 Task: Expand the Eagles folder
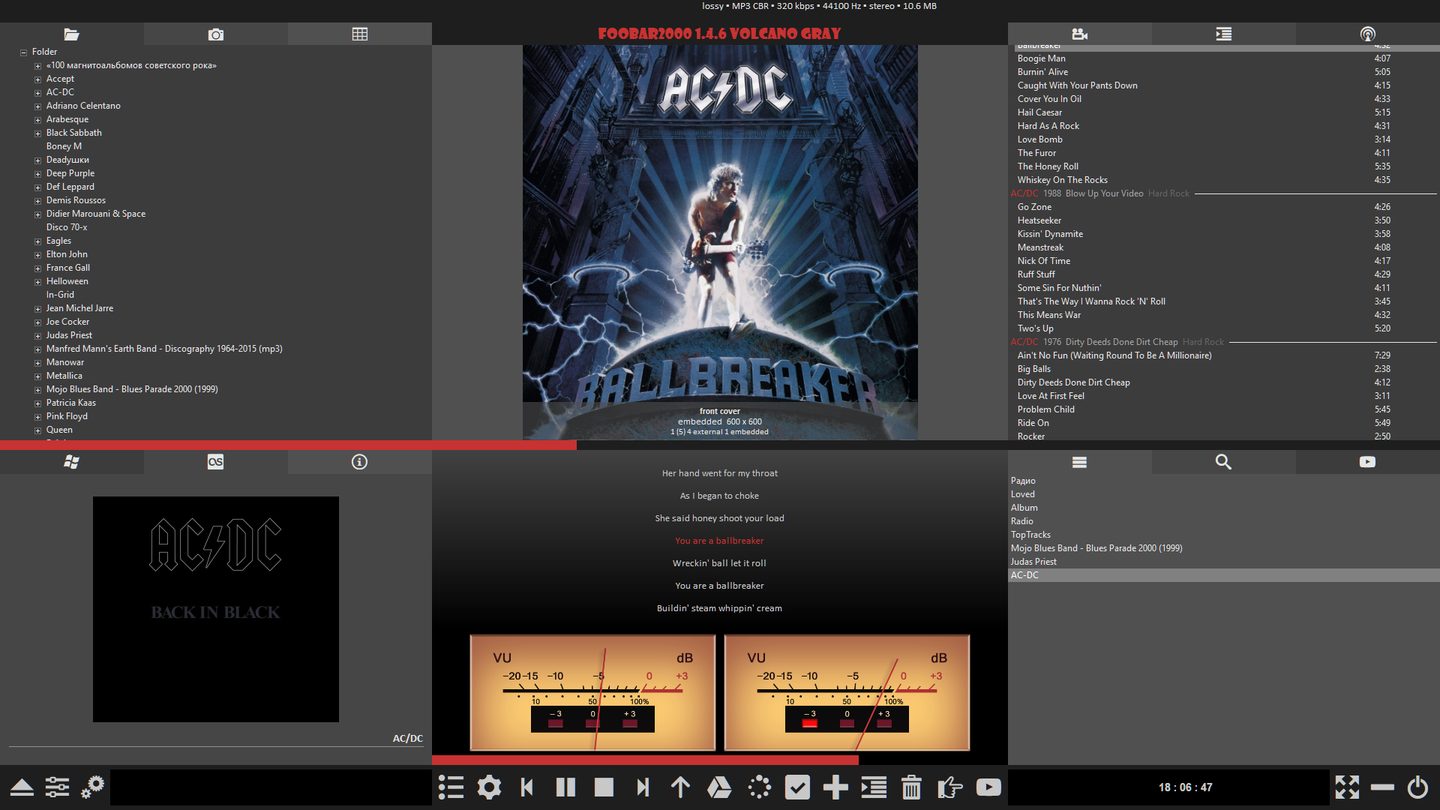point(38,241)
